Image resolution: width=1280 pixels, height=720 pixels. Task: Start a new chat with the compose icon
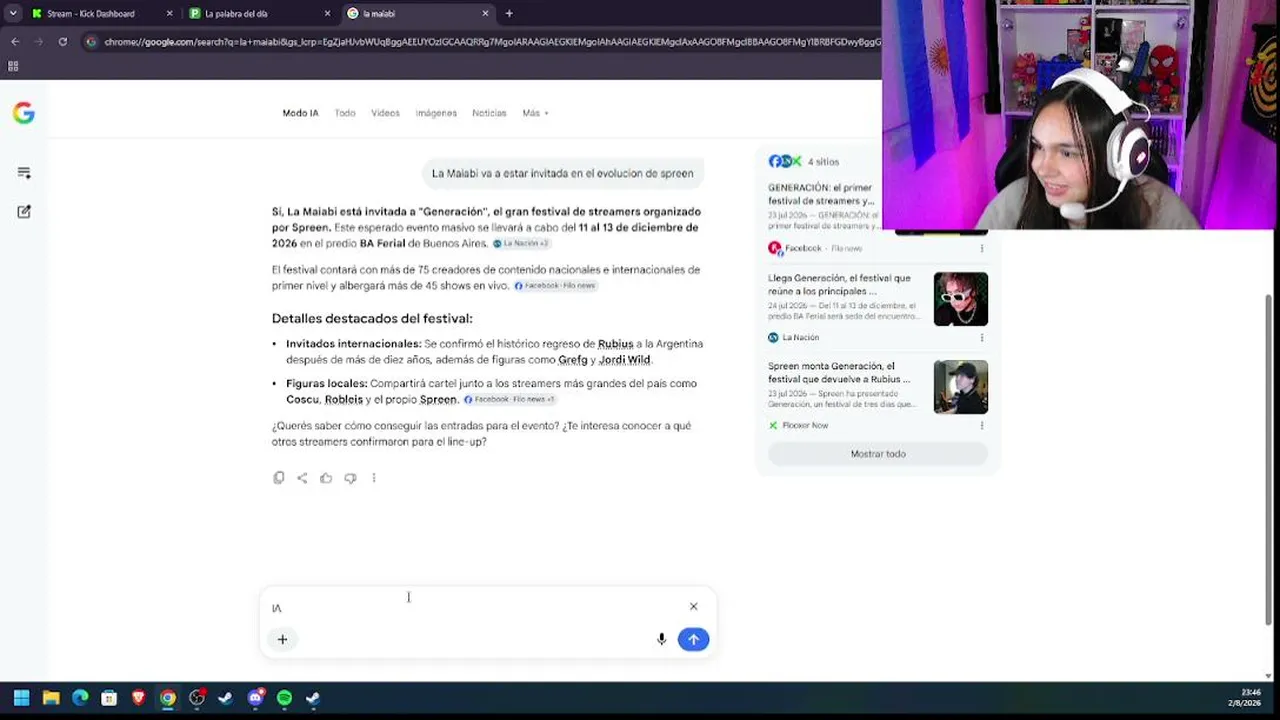(24, 212)
